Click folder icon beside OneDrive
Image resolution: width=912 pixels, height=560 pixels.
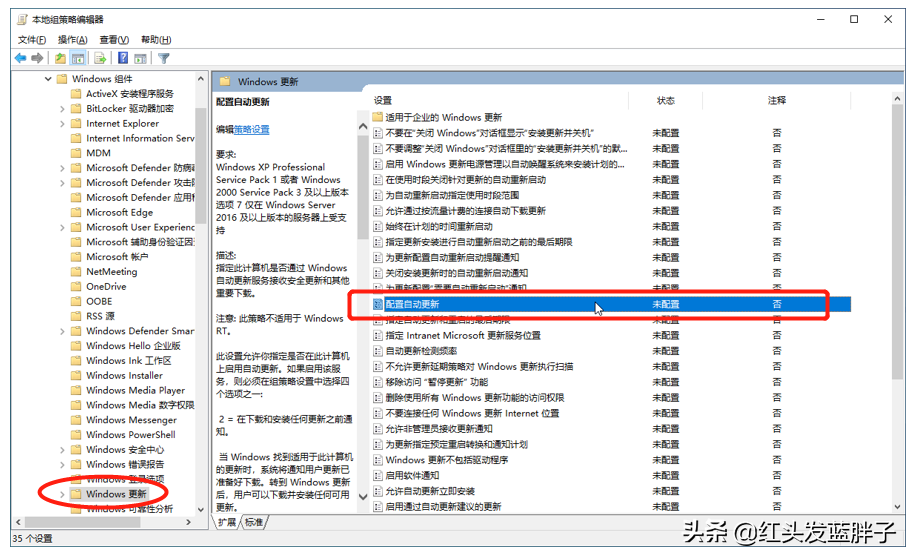click(x=76, y=286)
